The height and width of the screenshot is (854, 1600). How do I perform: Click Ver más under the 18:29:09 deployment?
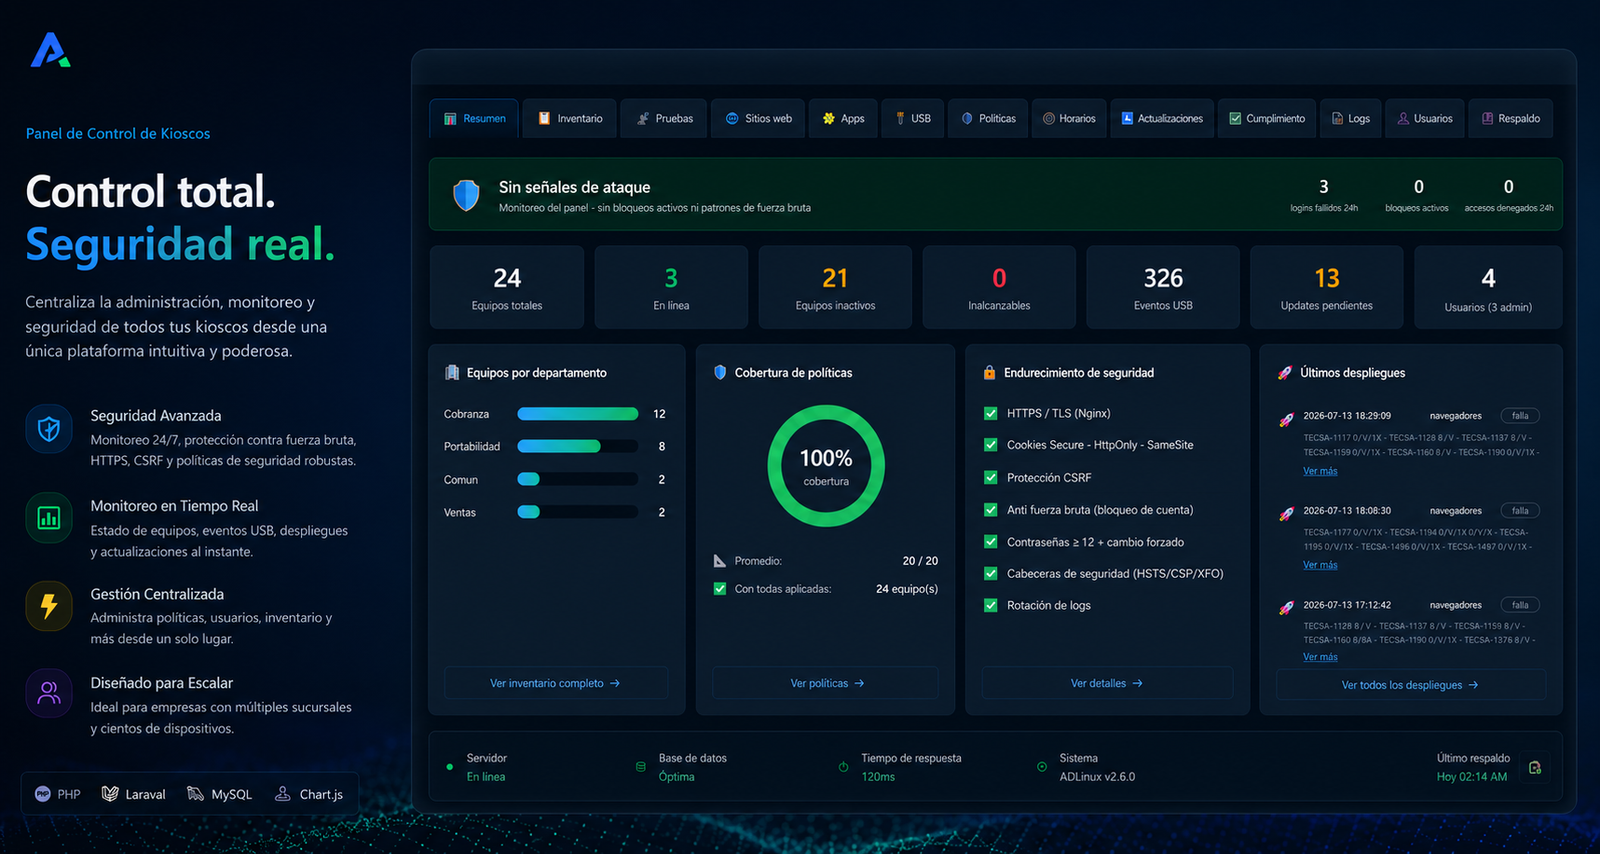coord(1320,471)
